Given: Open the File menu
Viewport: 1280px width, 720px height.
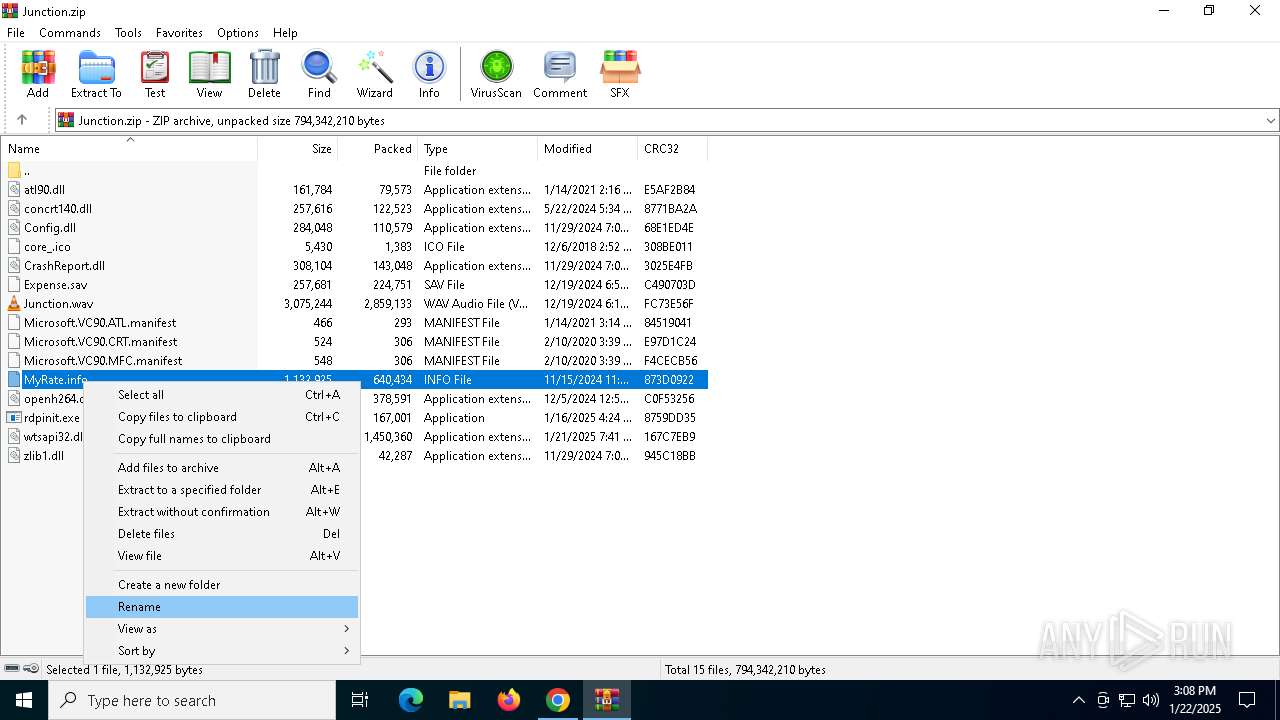Looking at the screenshot, I should point(16,33).
